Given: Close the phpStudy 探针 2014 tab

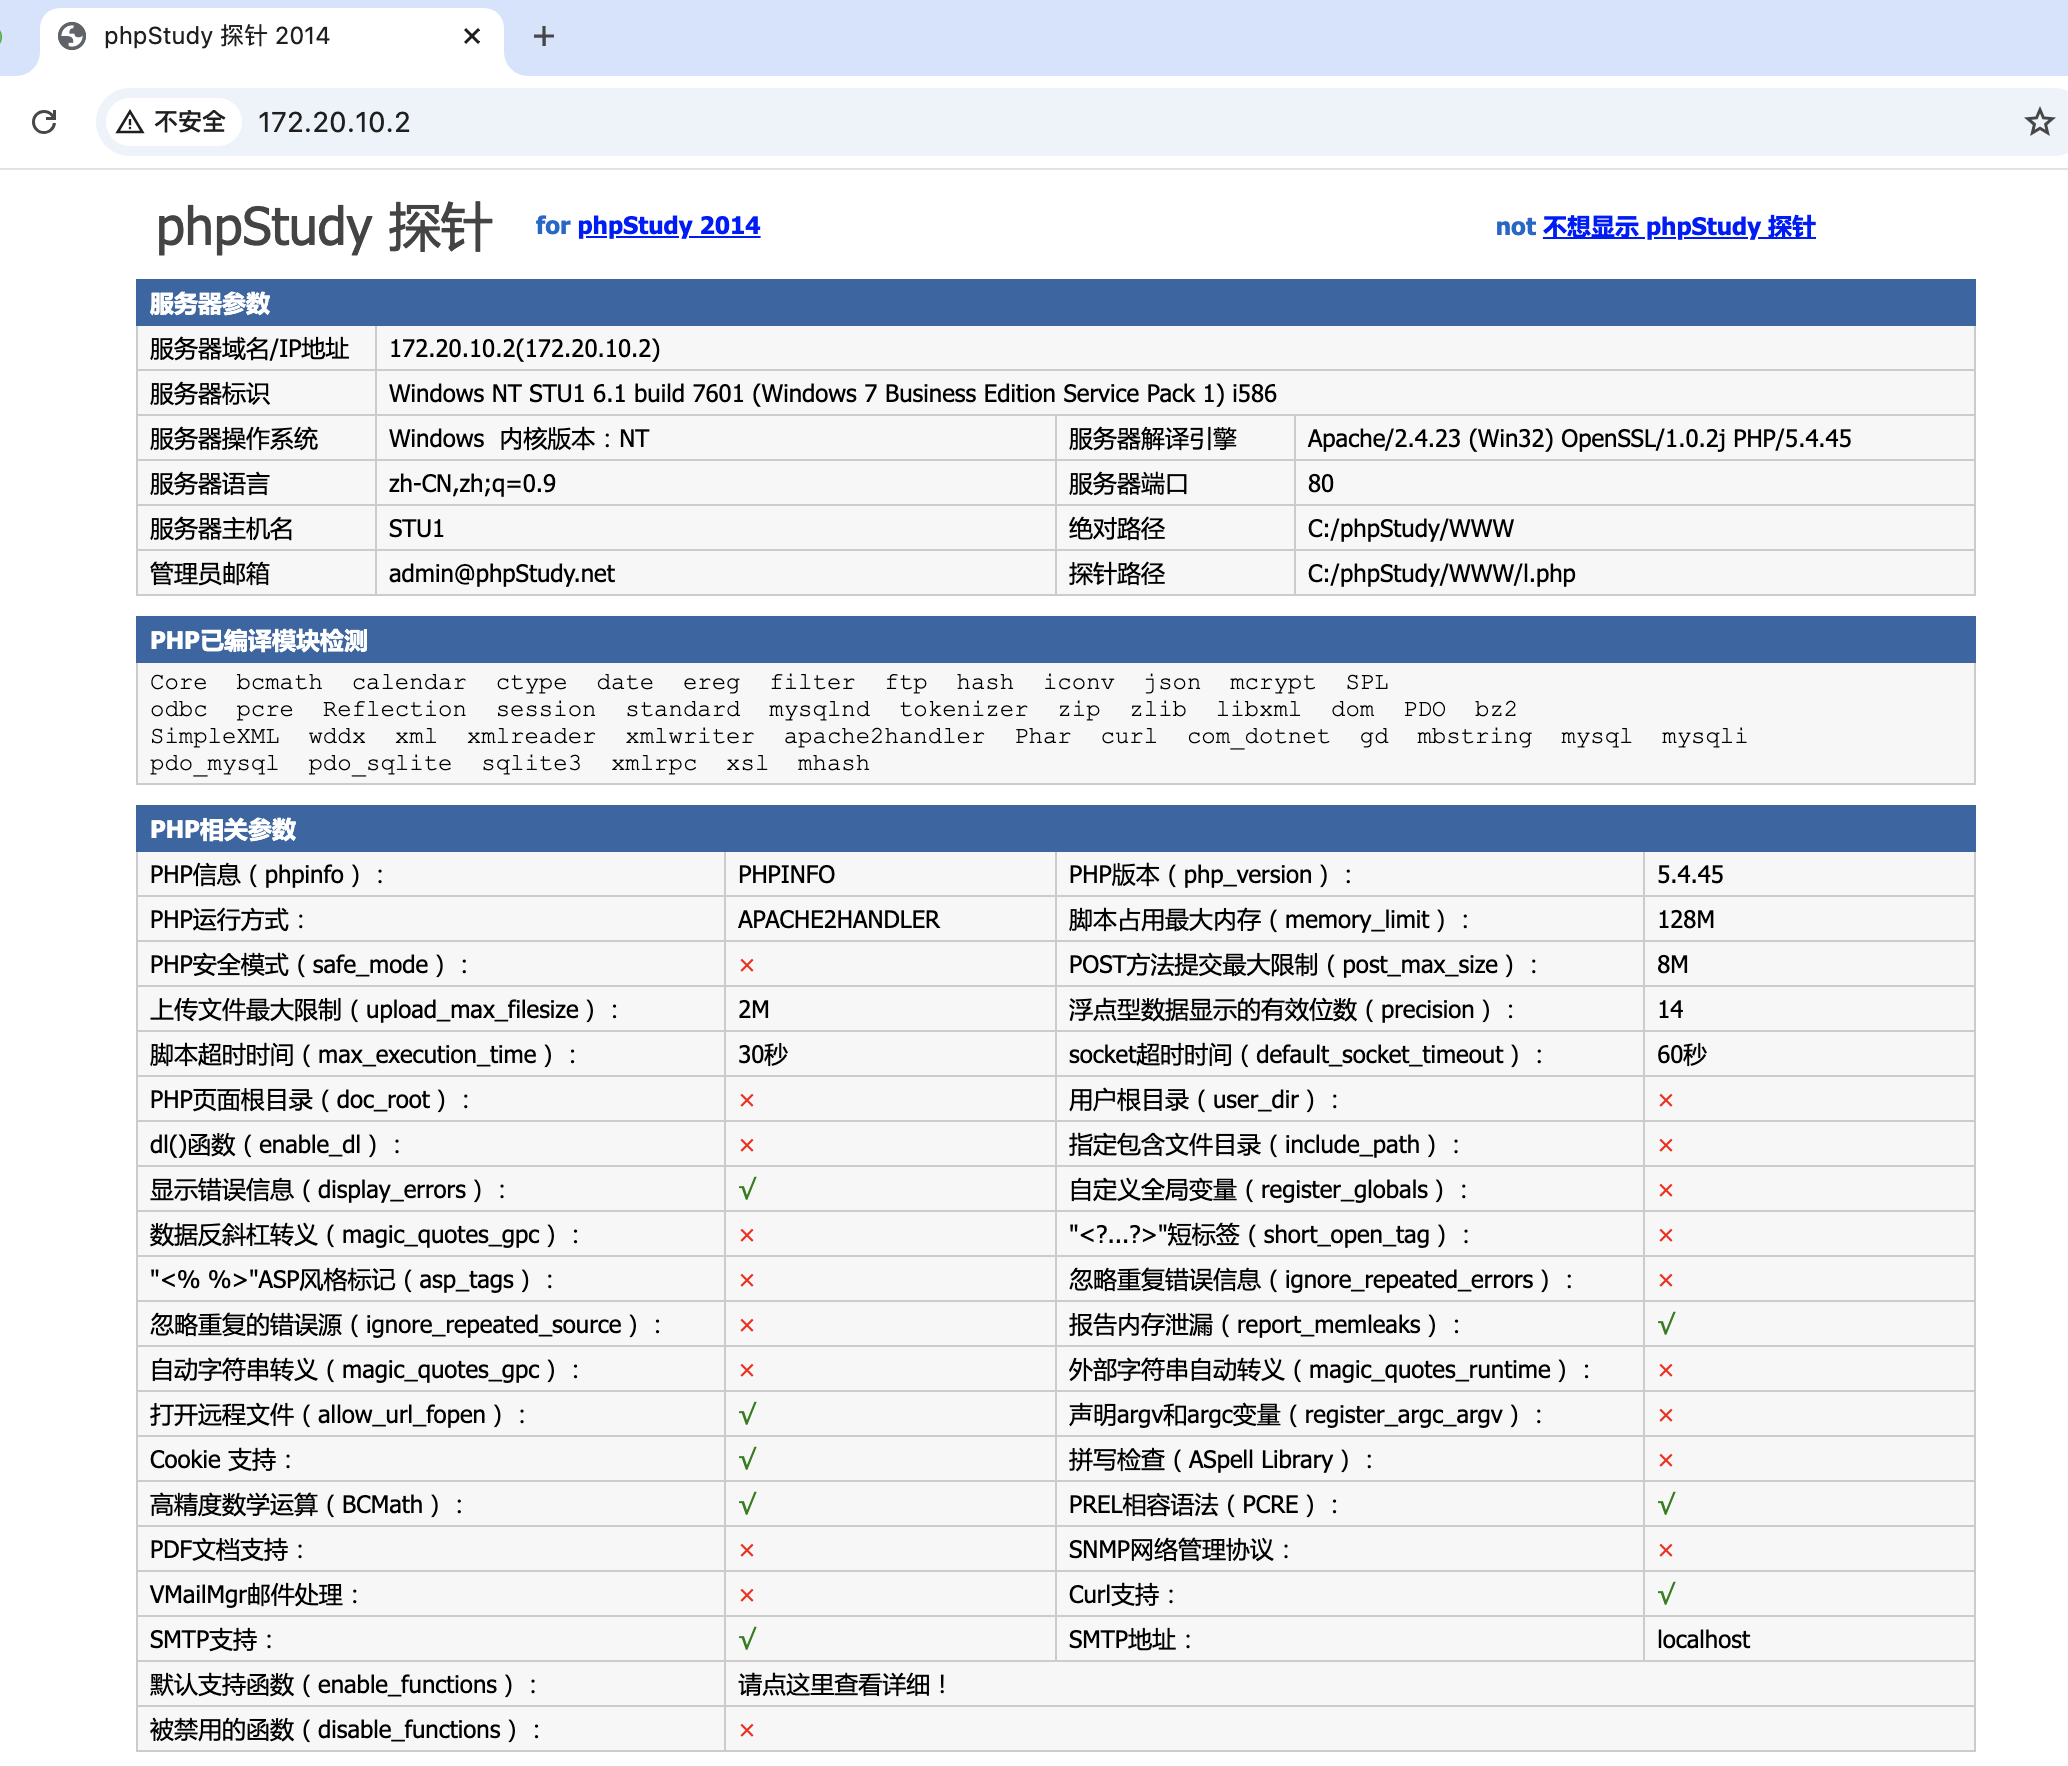Looking at the screenshot, I should (472, 37).
